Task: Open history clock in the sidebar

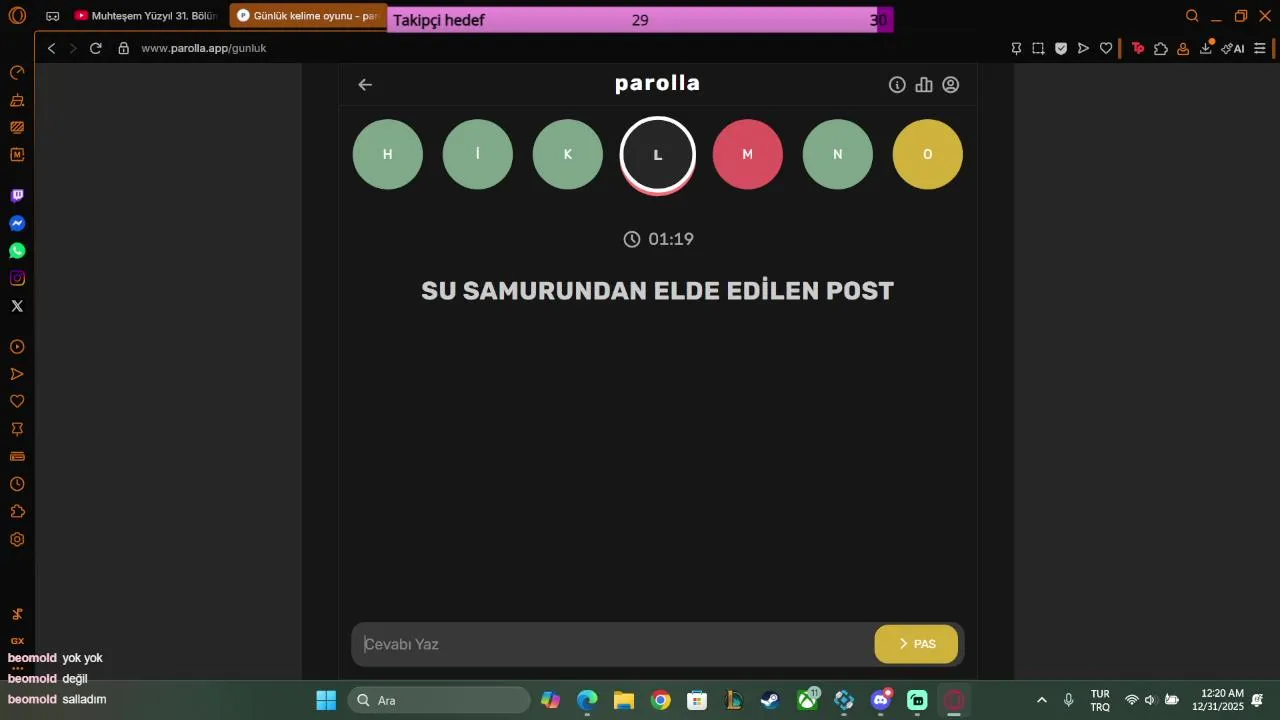Action: pos(17,484)
